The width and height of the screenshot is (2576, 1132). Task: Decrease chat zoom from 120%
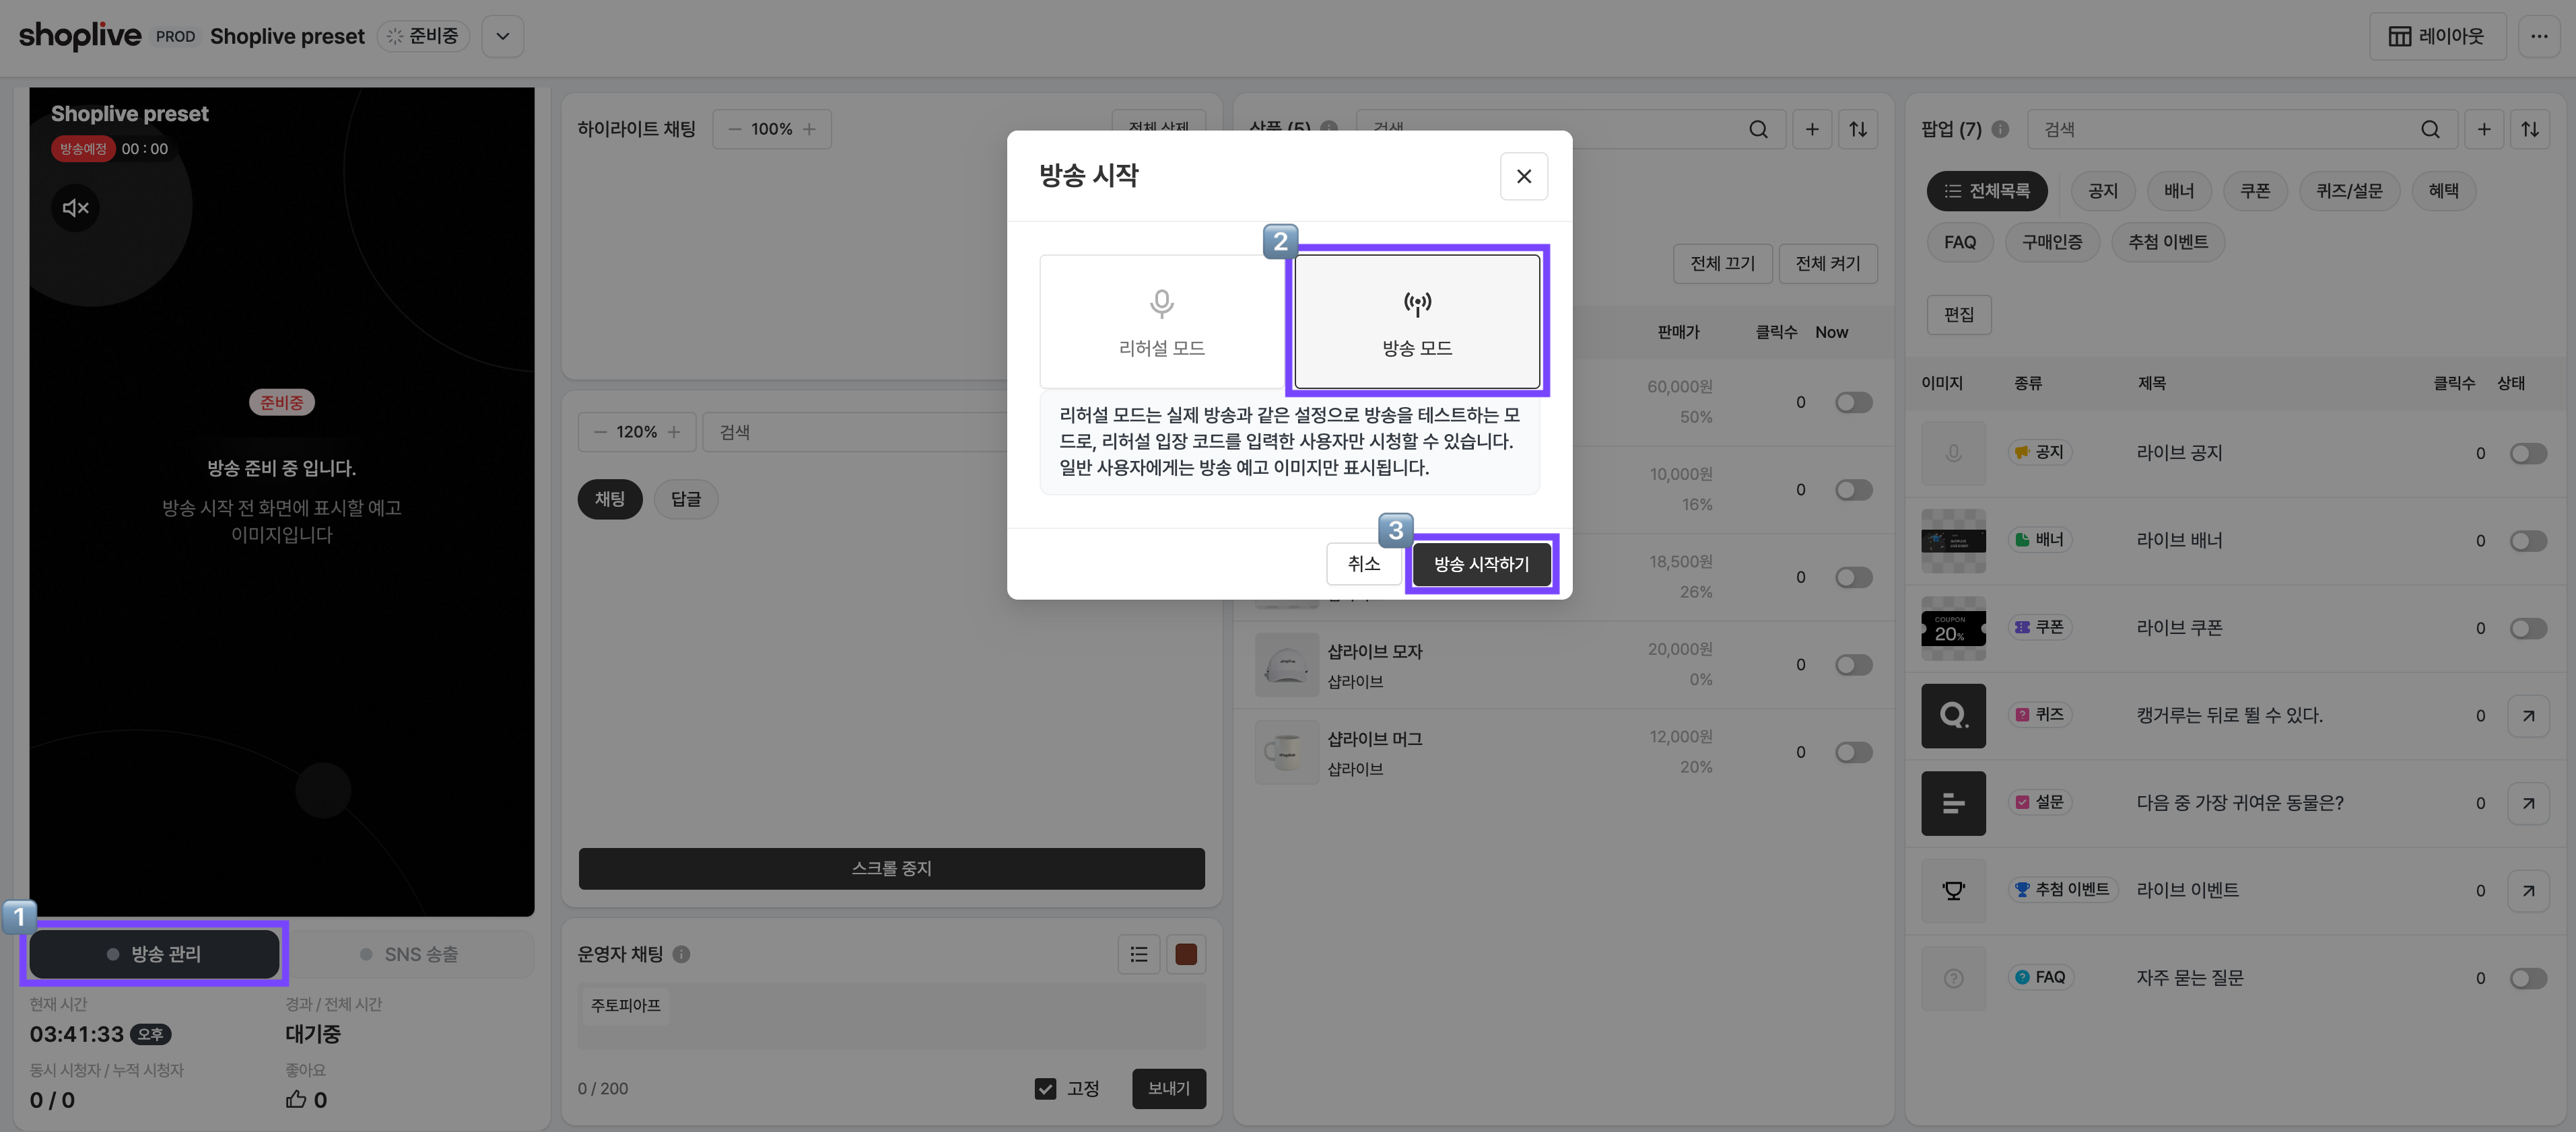point(600,432)
